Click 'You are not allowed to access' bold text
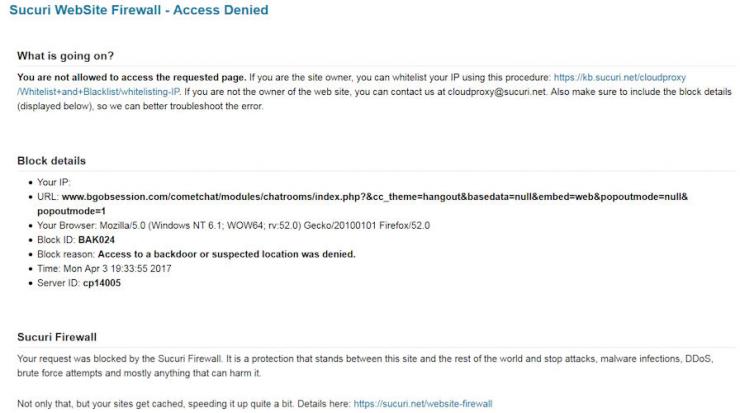The height and width of the screenshot is (413, 740). click(132, 77)
